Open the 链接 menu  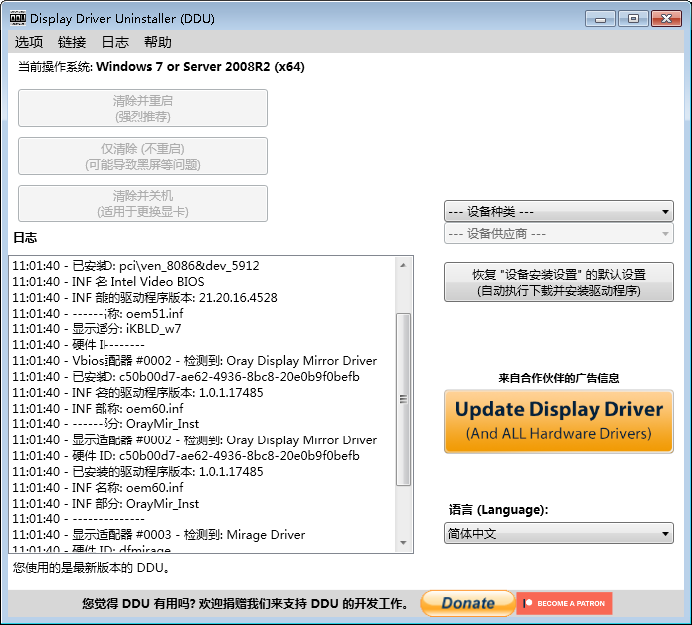pyautogui.click(x=72, y=42)
